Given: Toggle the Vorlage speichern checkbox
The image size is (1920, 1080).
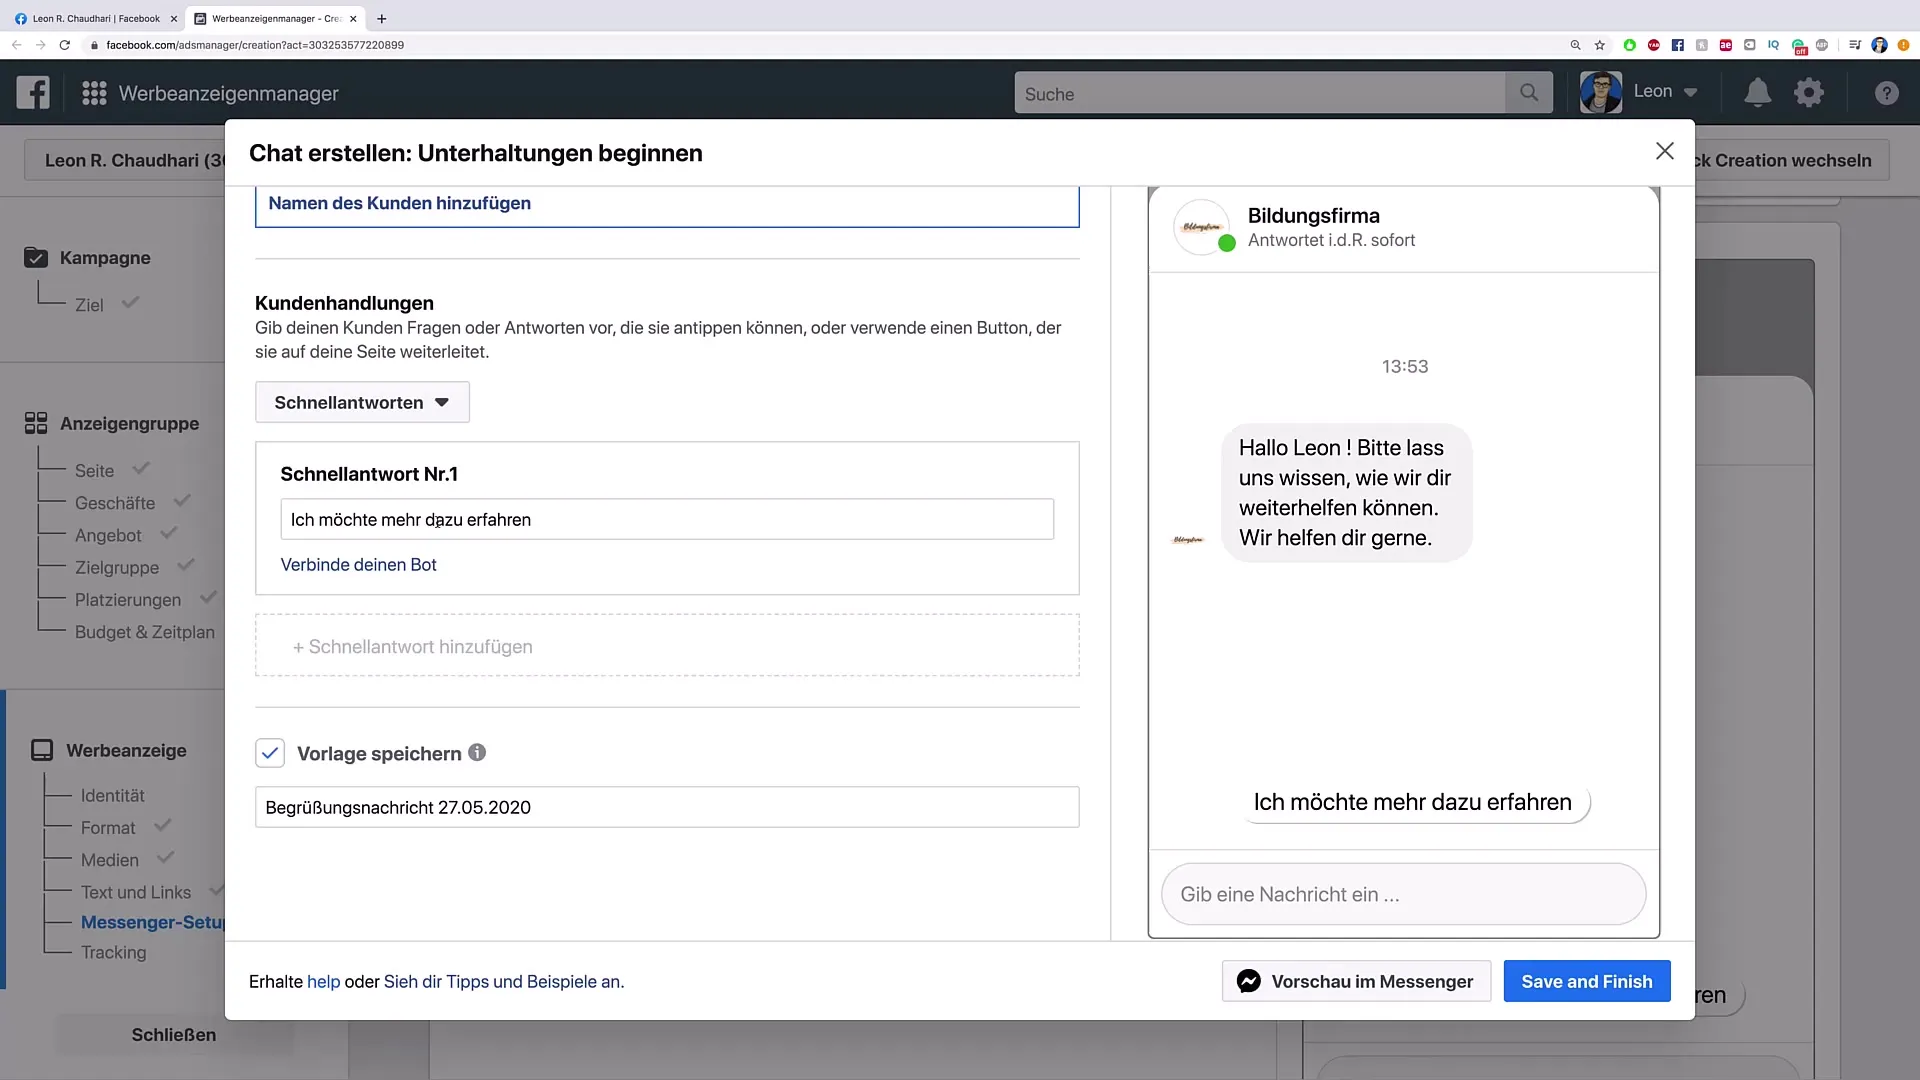Looking at the screenshot, I should click(x=269, y=753).
